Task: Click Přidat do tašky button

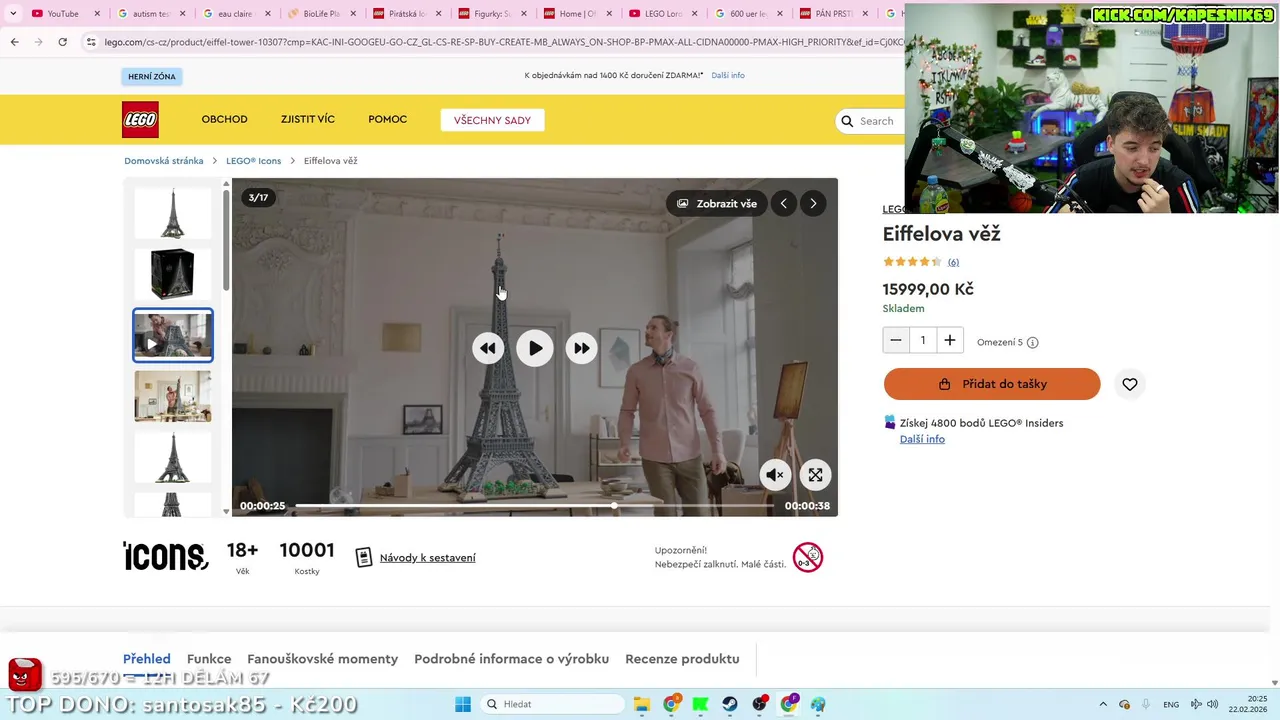Action: point(992,384)
